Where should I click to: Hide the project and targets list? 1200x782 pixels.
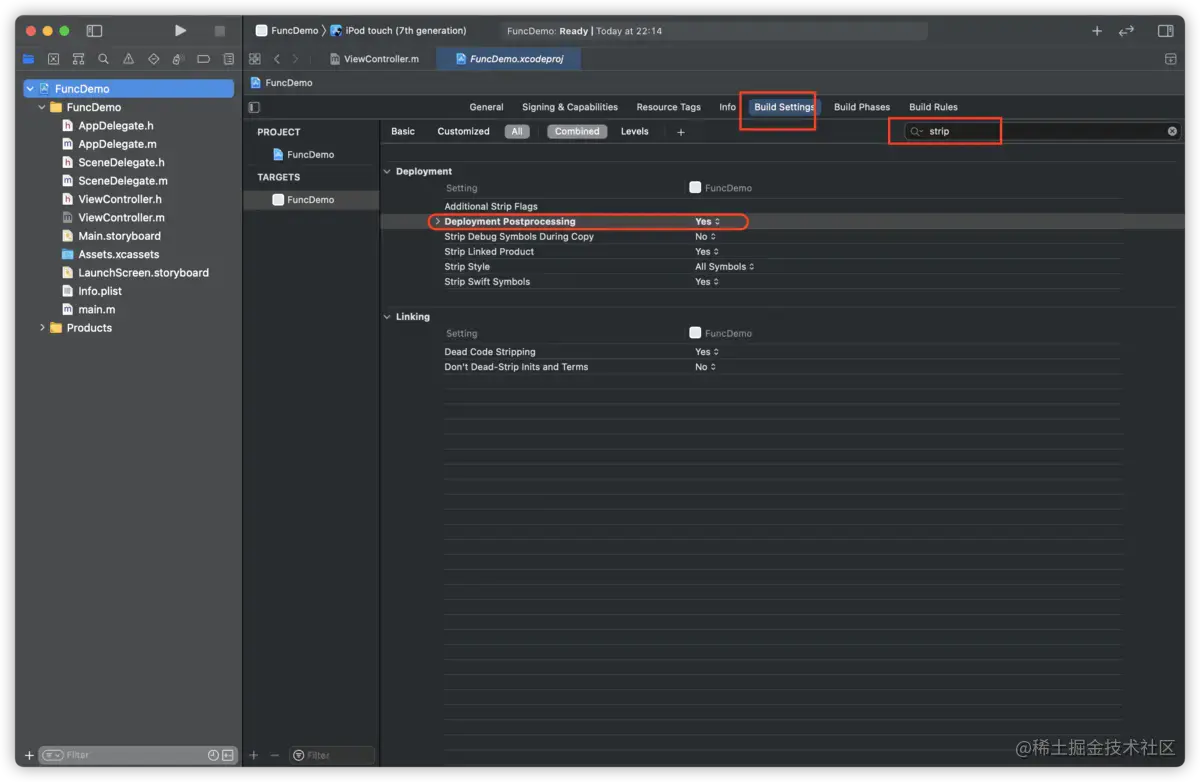tap(254, 107)
